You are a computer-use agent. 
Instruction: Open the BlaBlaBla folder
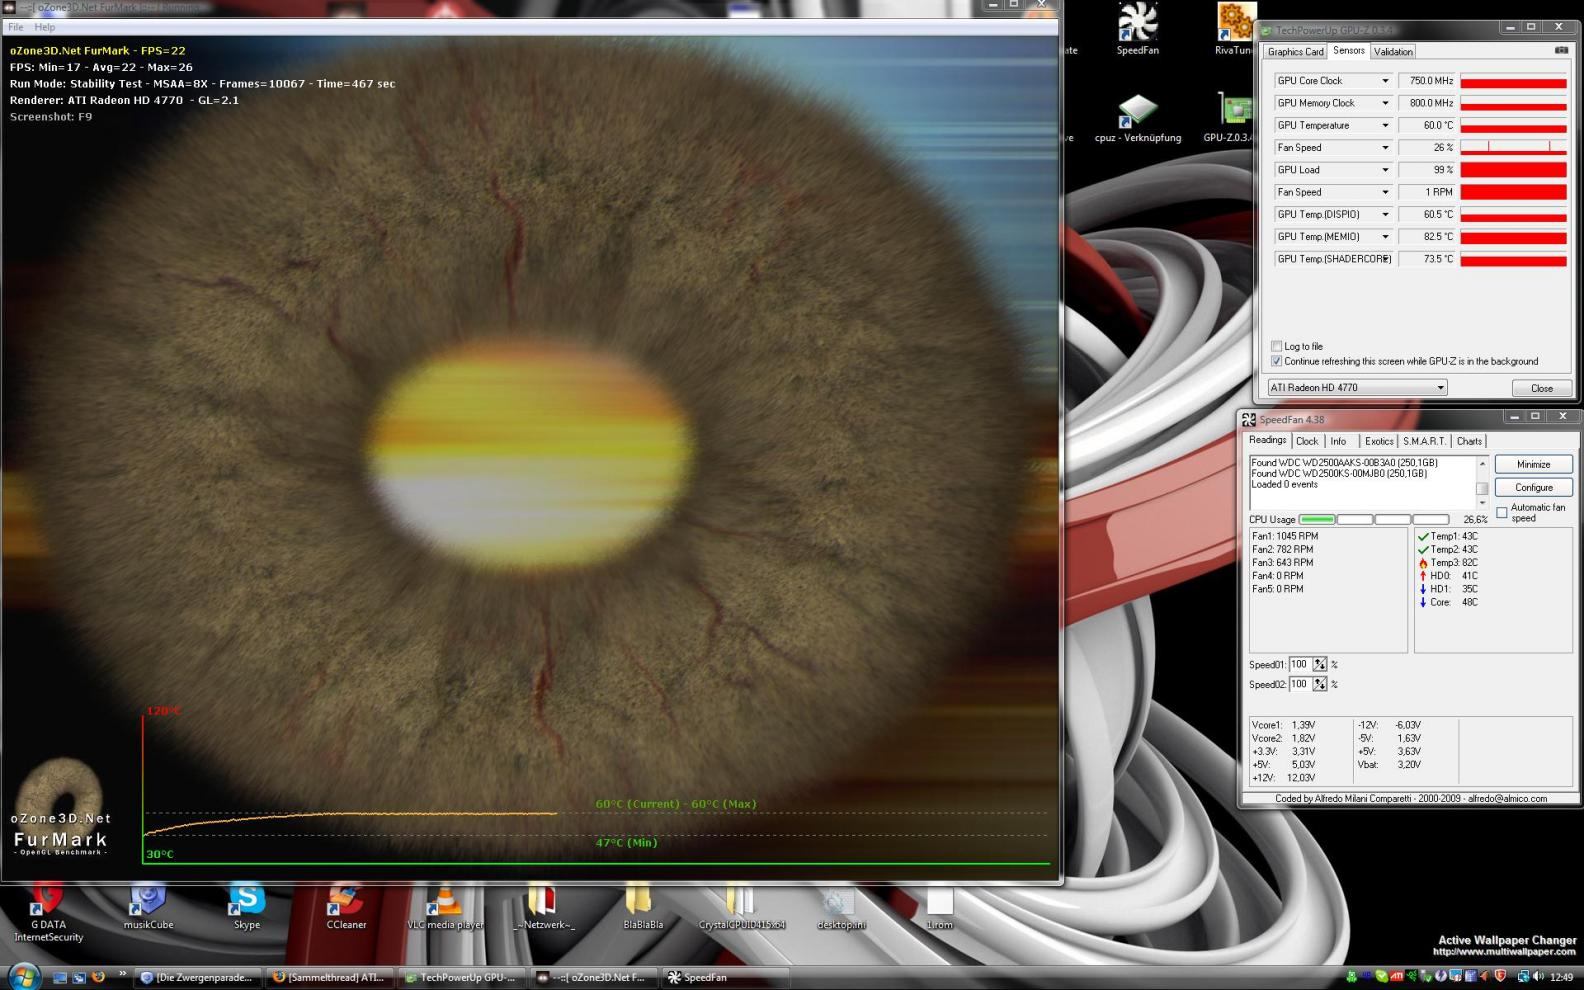click(x=643, y=907)
